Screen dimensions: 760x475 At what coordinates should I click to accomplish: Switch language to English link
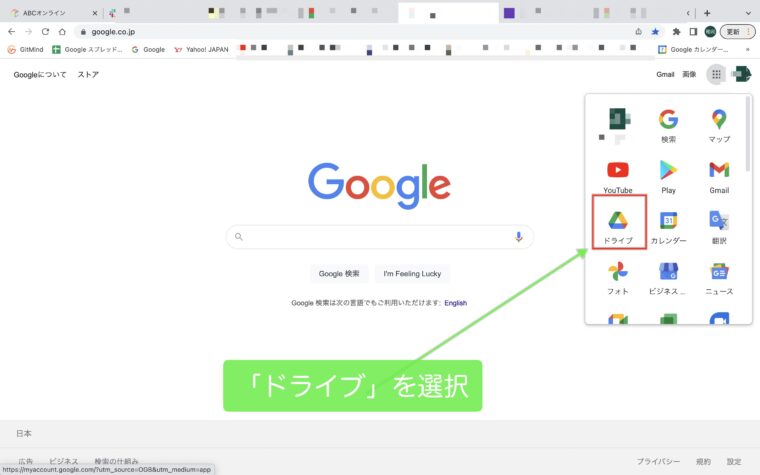(455, 303)
